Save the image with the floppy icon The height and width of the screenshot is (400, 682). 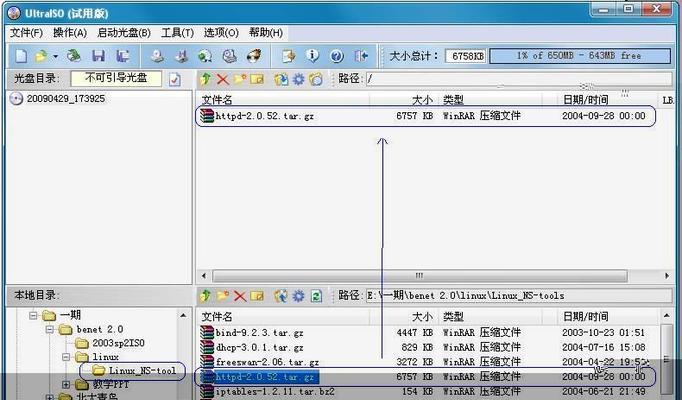click(99, 56)
